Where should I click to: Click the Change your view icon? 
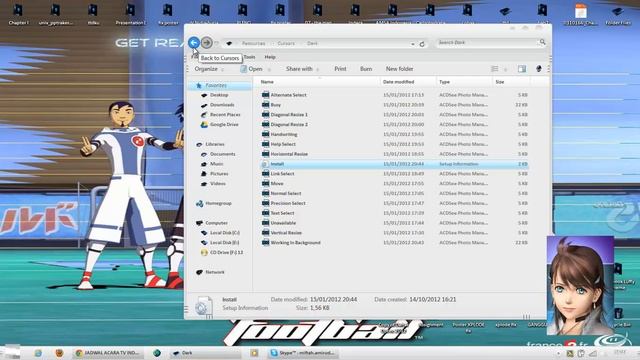coord(494,69)
